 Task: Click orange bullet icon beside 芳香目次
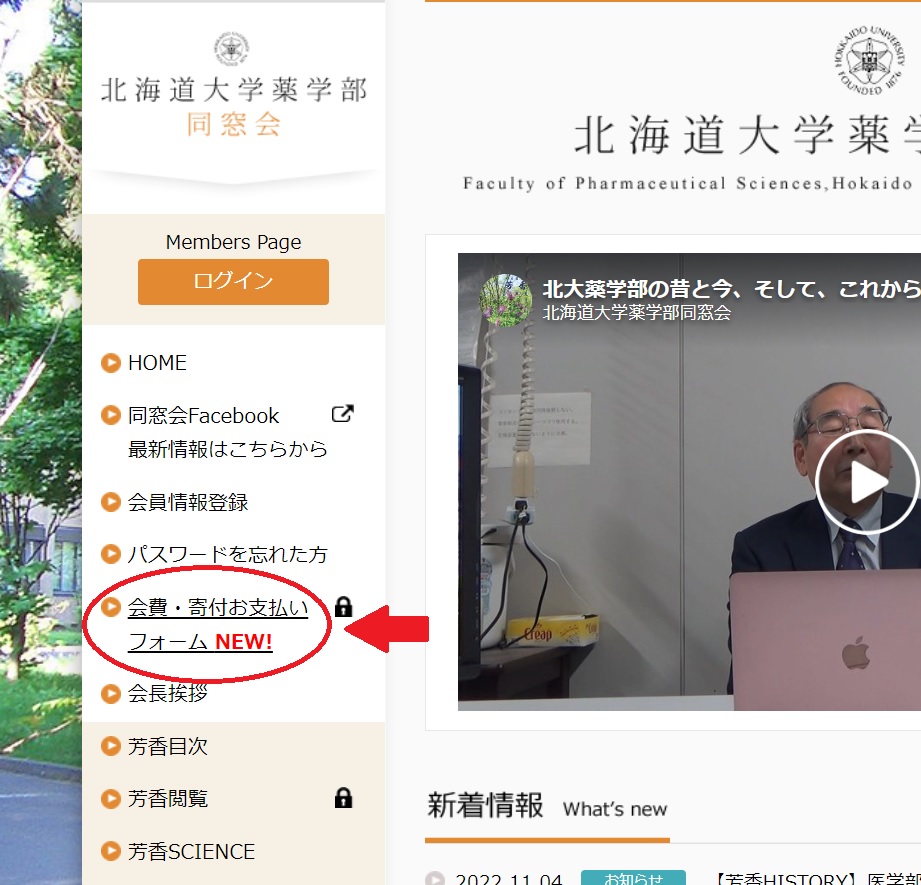tap(110, 746)
